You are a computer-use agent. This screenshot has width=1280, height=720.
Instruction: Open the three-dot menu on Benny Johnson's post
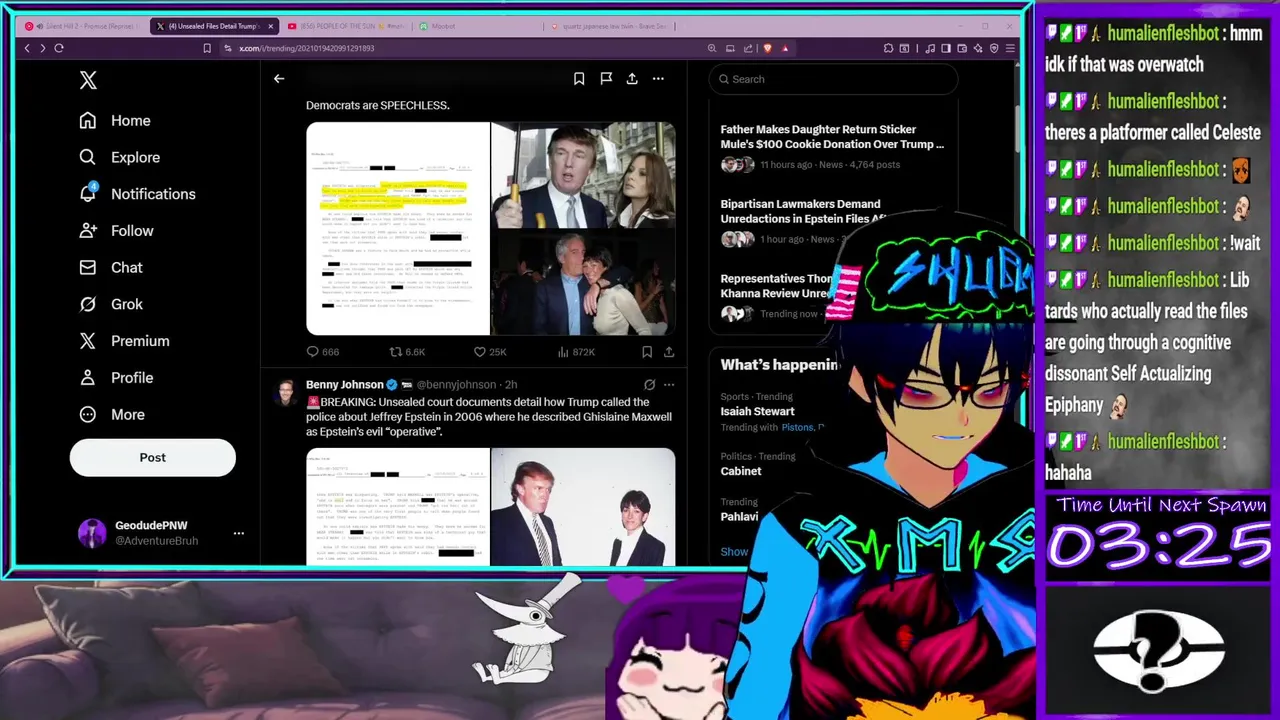pyautogui.click(x=669, y=384)
